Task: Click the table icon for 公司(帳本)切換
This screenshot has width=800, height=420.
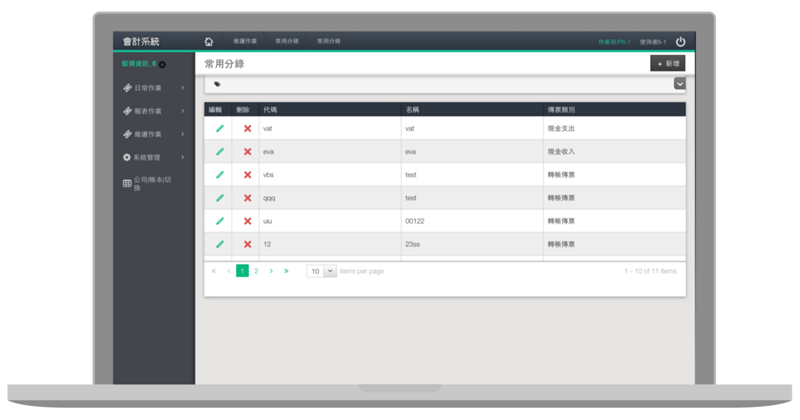Action: (127, 183)
